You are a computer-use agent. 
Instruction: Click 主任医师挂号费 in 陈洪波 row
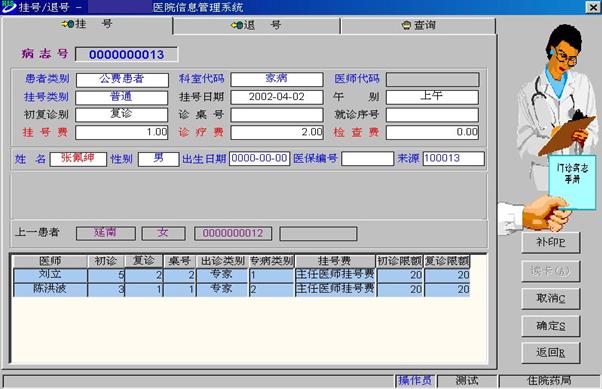[335, 289]
